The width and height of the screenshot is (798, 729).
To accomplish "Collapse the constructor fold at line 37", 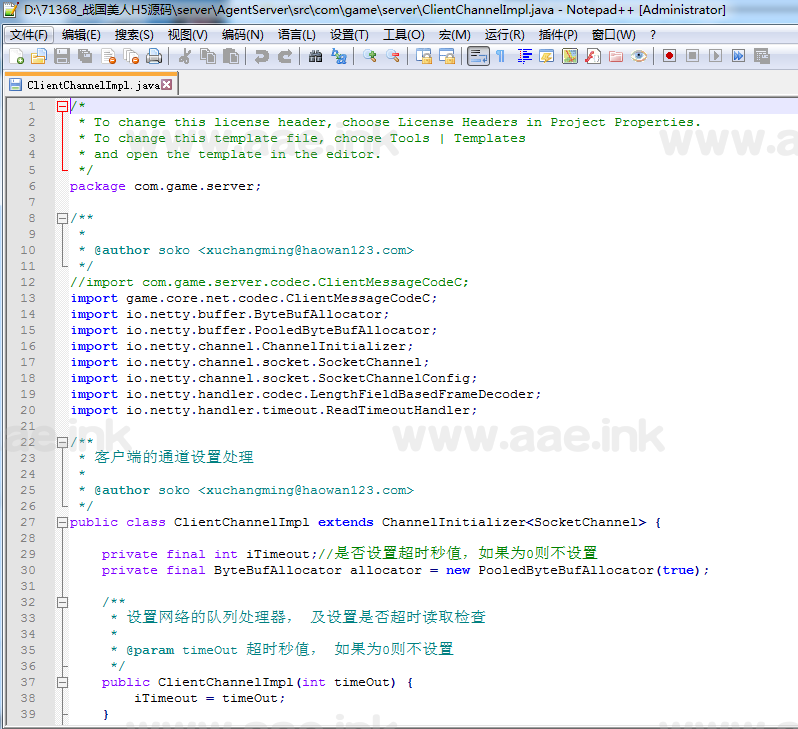I will pyautogui.click(x=63, y=682).
